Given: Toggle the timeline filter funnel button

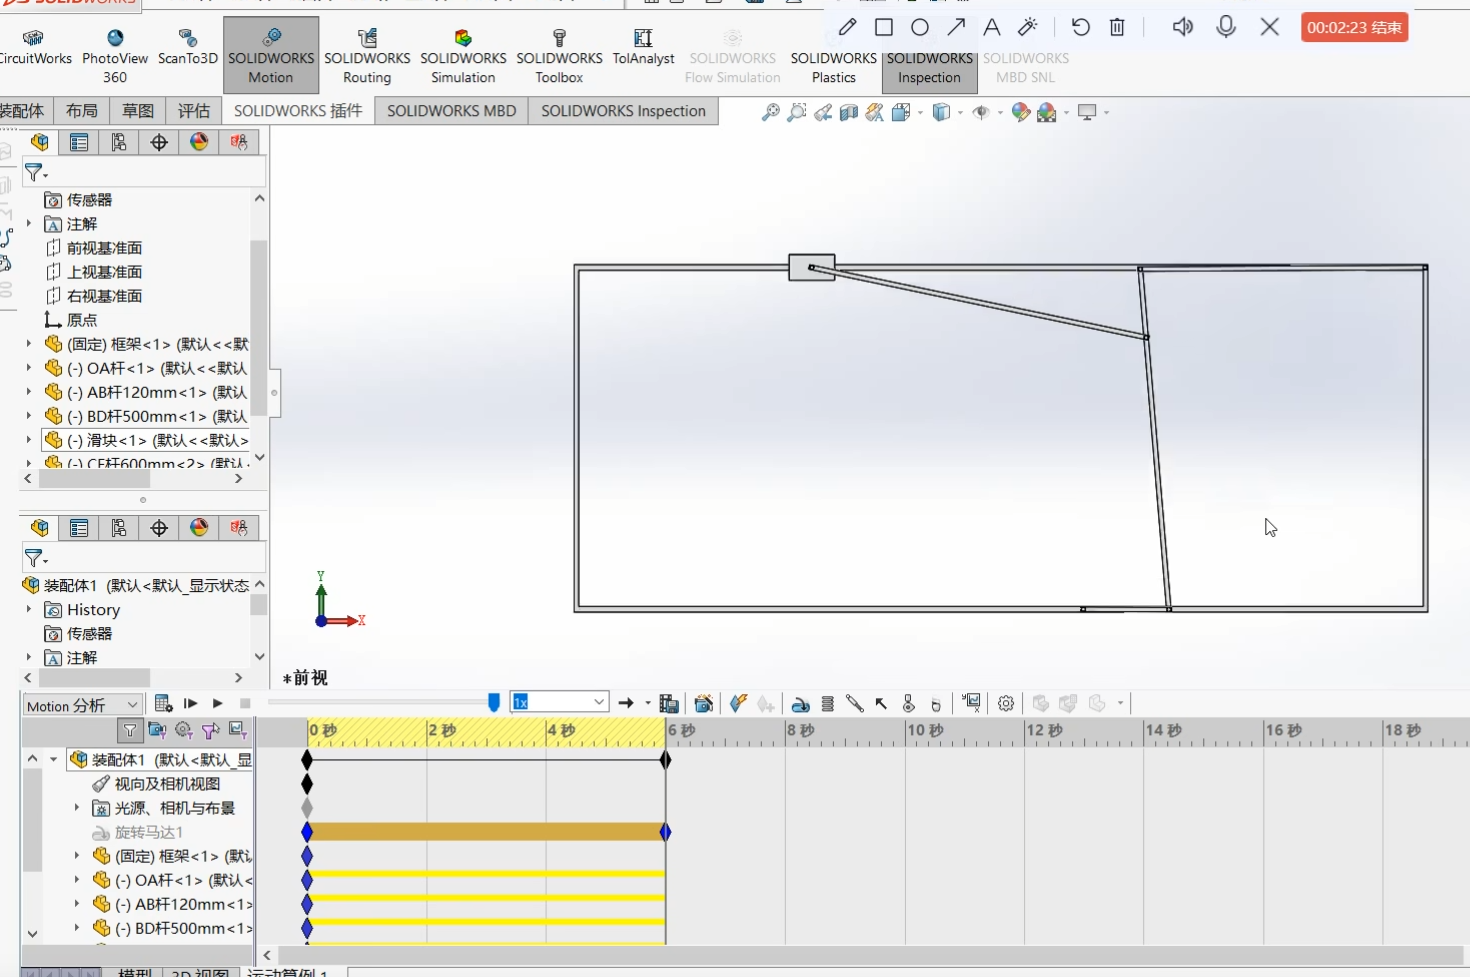Looking at the screenshot, I should pyautogui.click(x=130, y=731).
